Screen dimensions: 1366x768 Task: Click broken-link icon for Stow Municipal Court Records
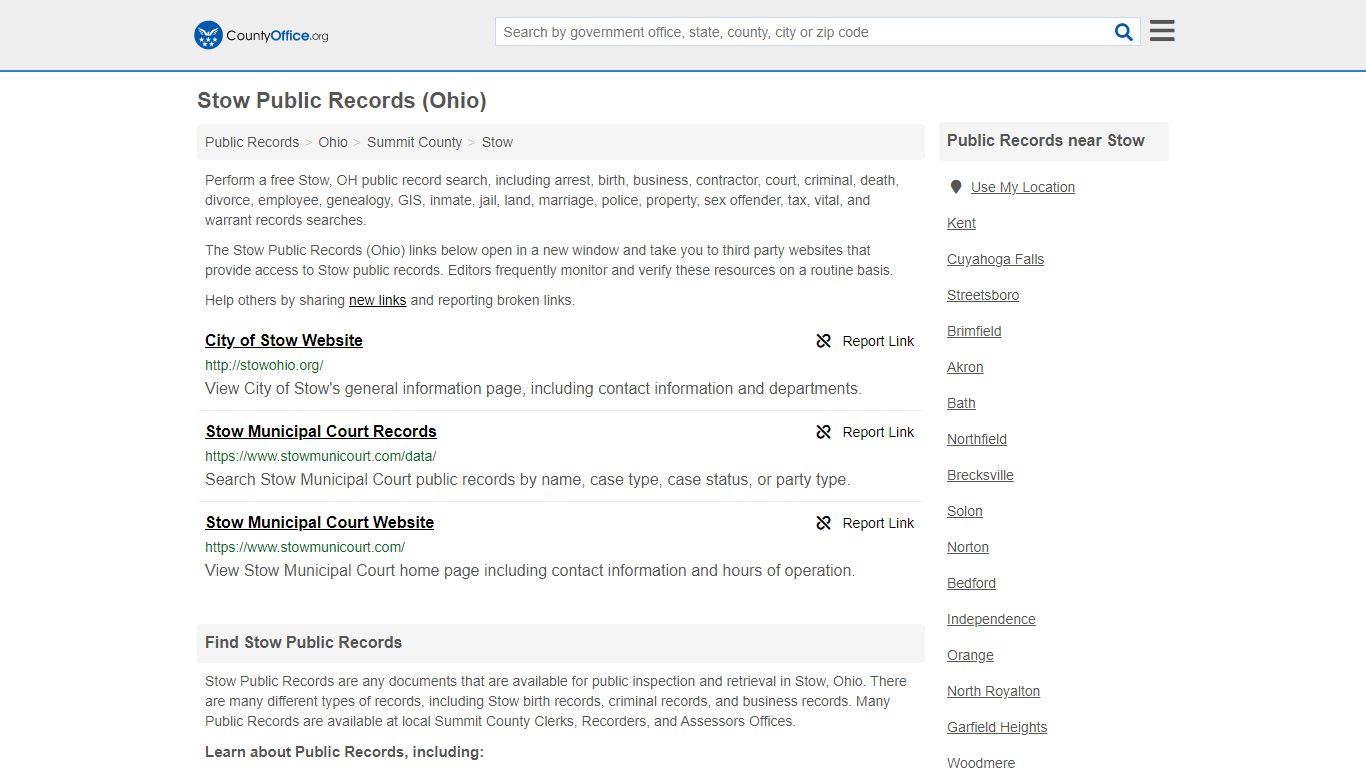(824, 432)
